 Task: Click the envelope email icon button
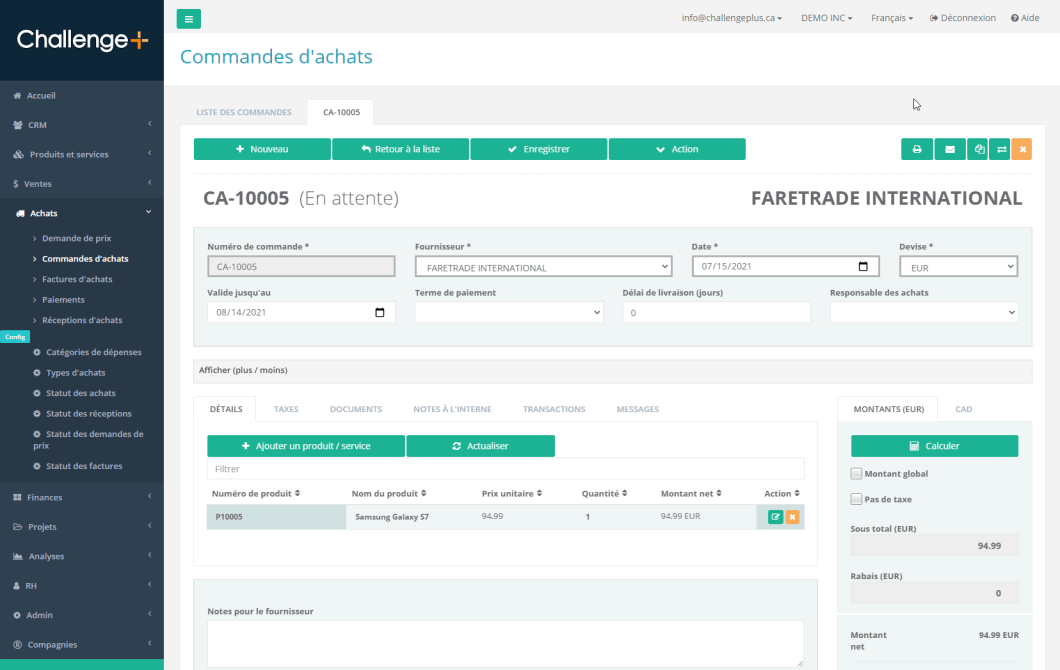pos(950,149)
